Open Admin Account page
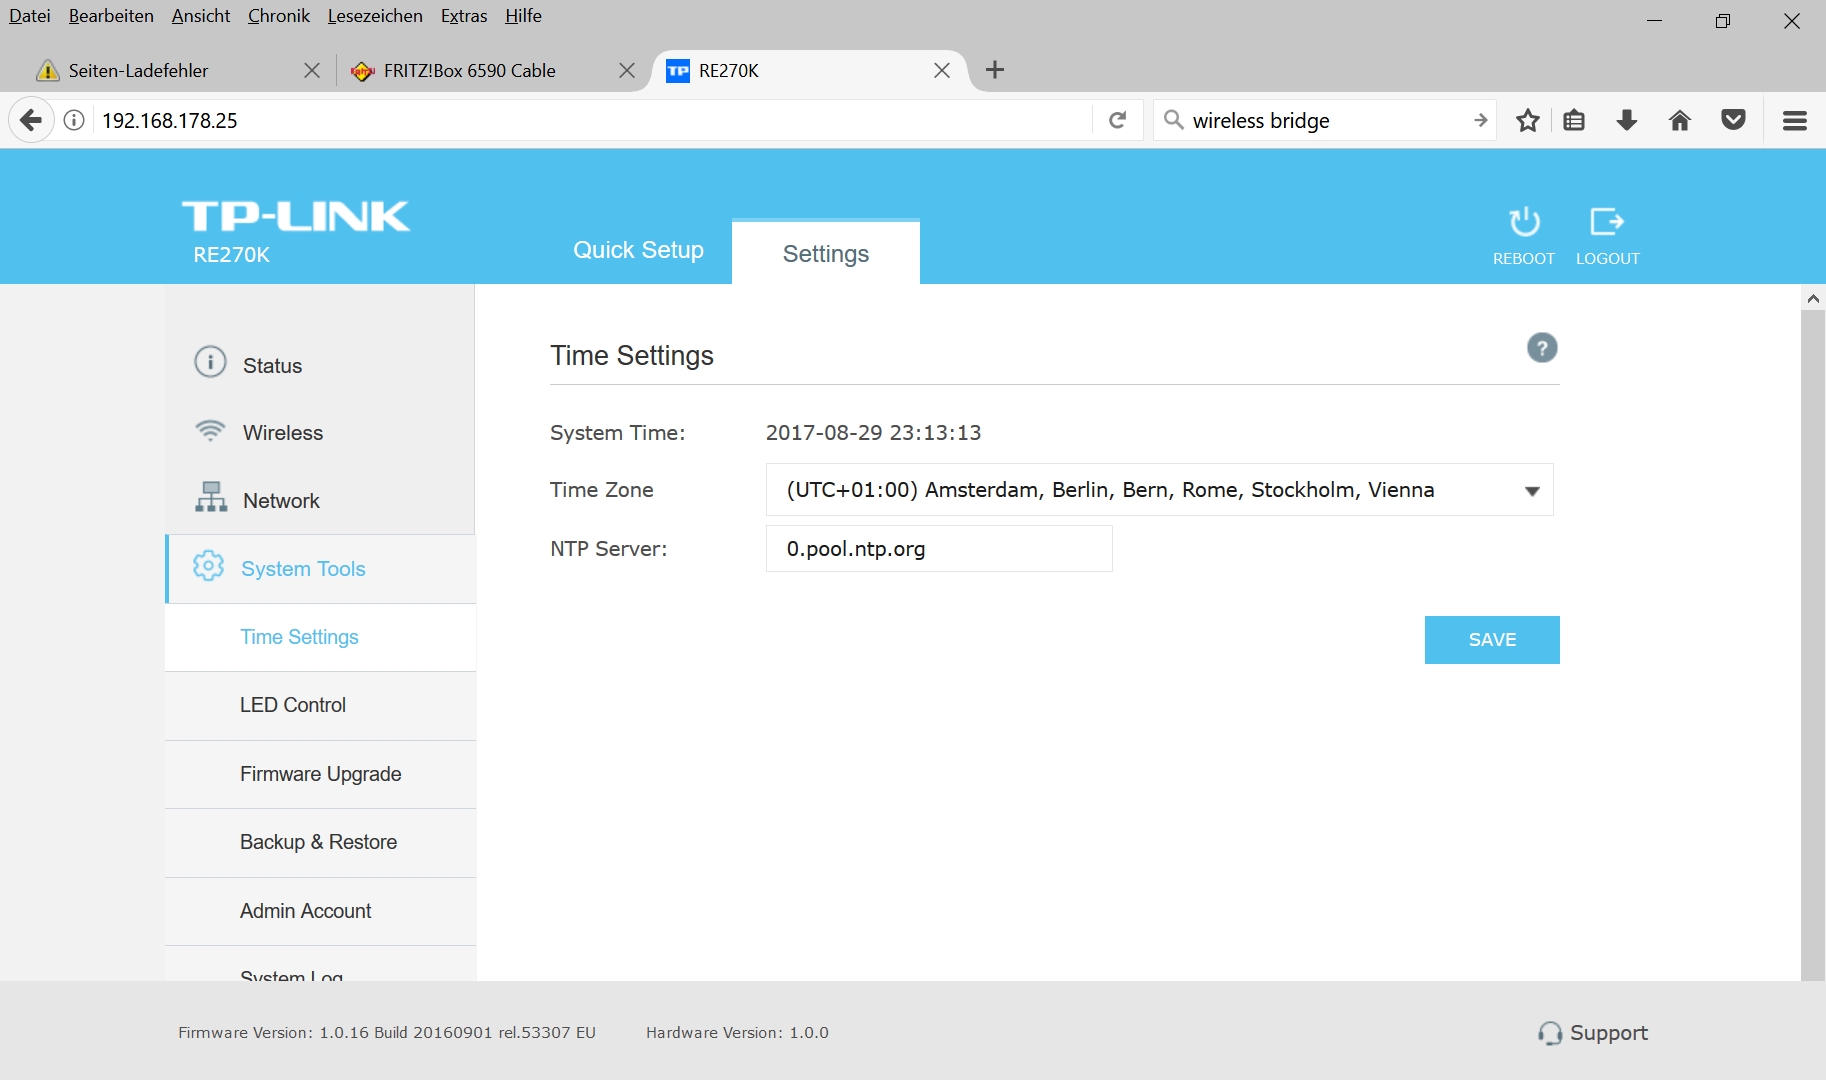The height and width of the screenshot is (1080, 1826). (x=320, y=912)
